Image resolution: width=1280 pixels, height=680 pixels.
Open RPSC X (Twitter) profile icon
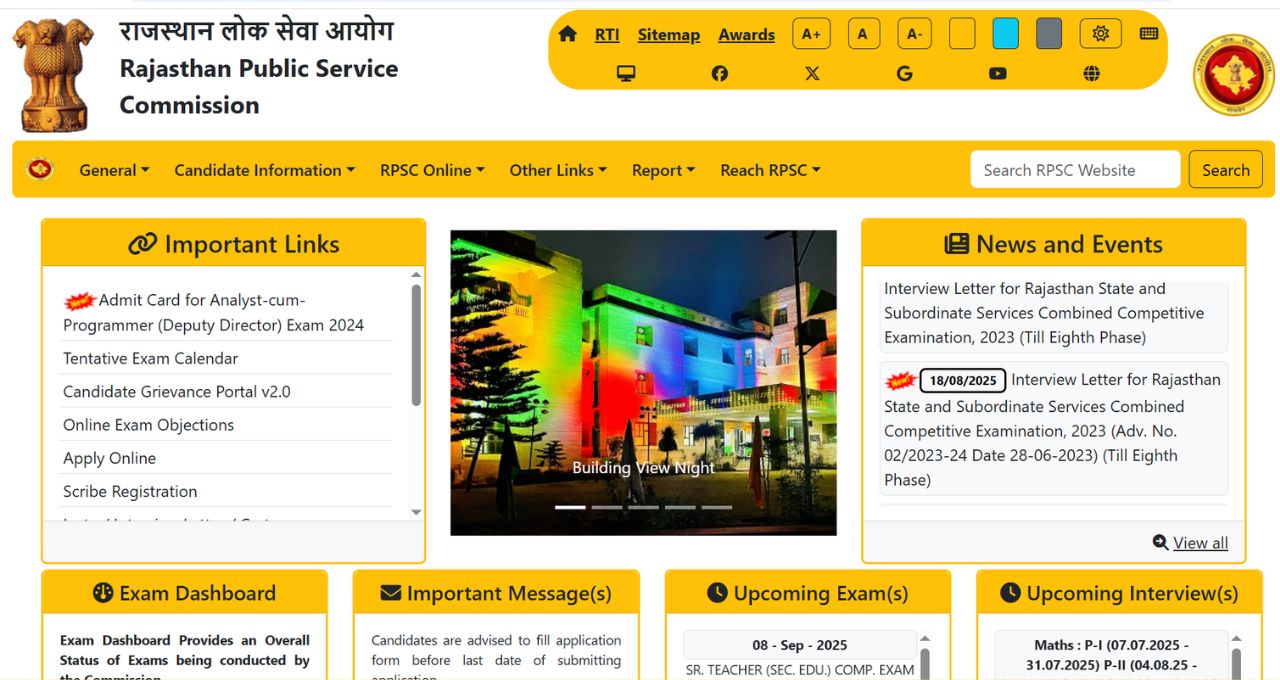pos(812,73)
